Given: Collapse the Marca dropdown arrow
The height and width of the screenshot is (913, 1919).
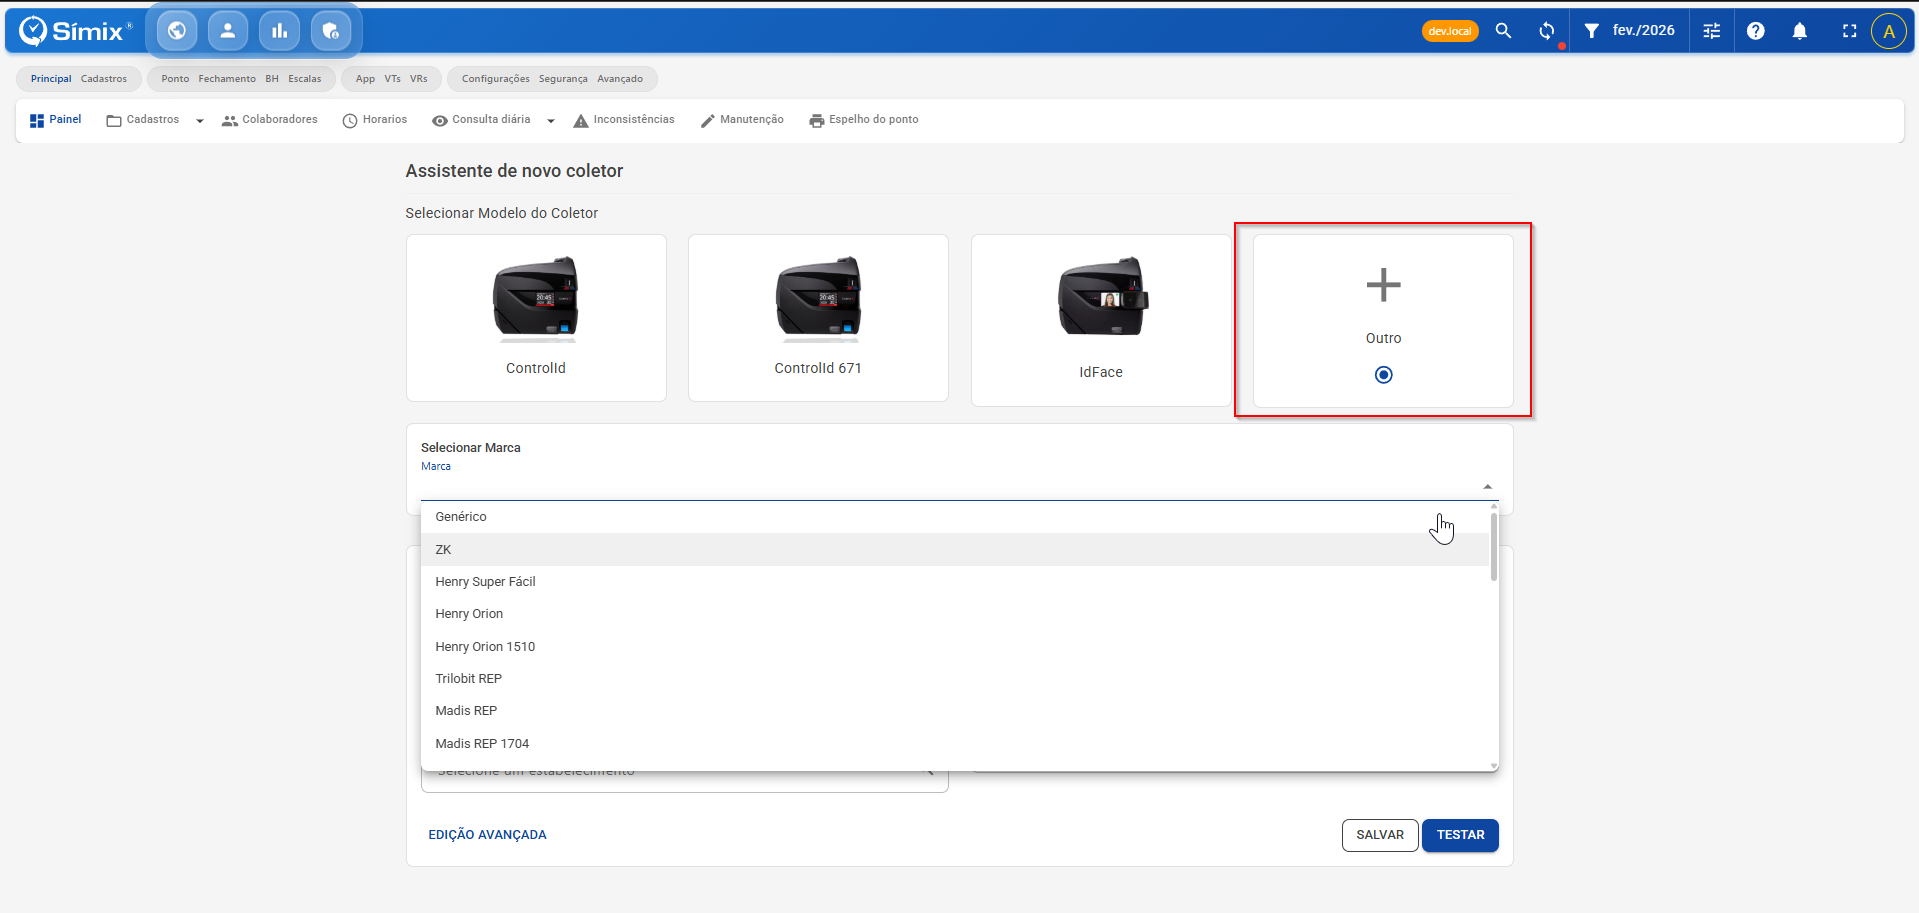Looking at the screenshot, I should (1488, 487).
